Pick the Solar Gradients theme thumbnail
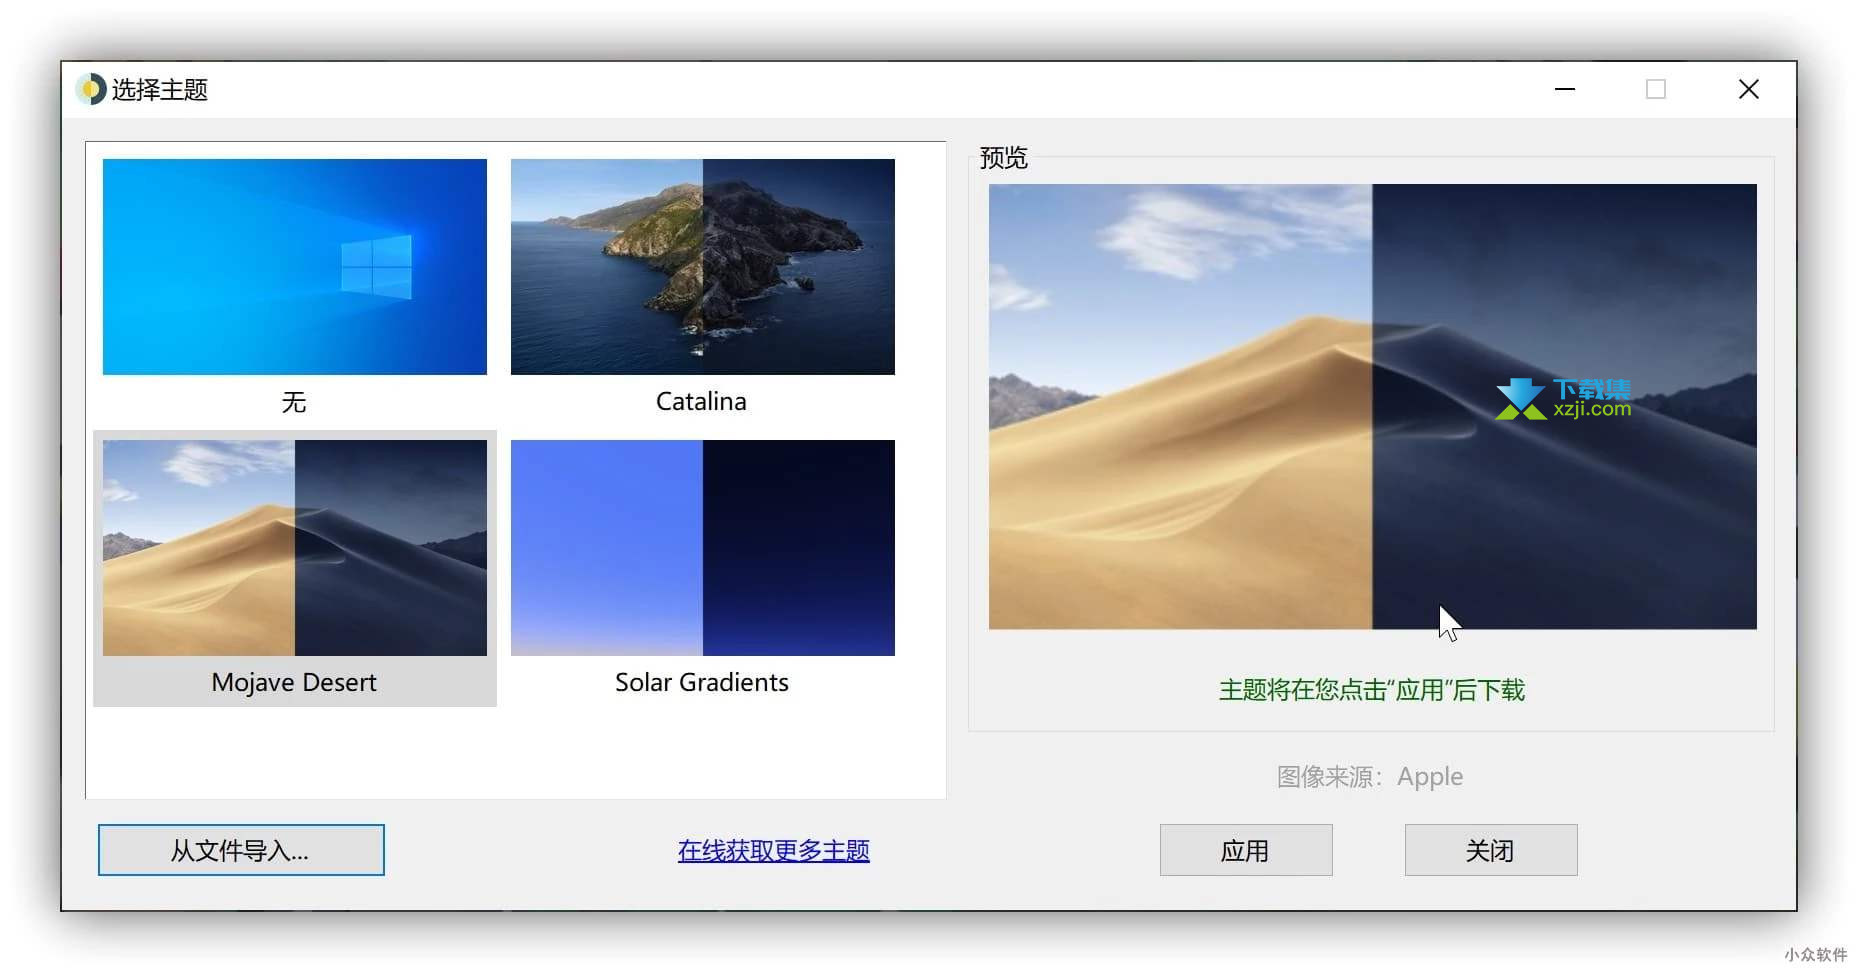The width and height of the screenshot is (1858, 972). coord(702,548)
